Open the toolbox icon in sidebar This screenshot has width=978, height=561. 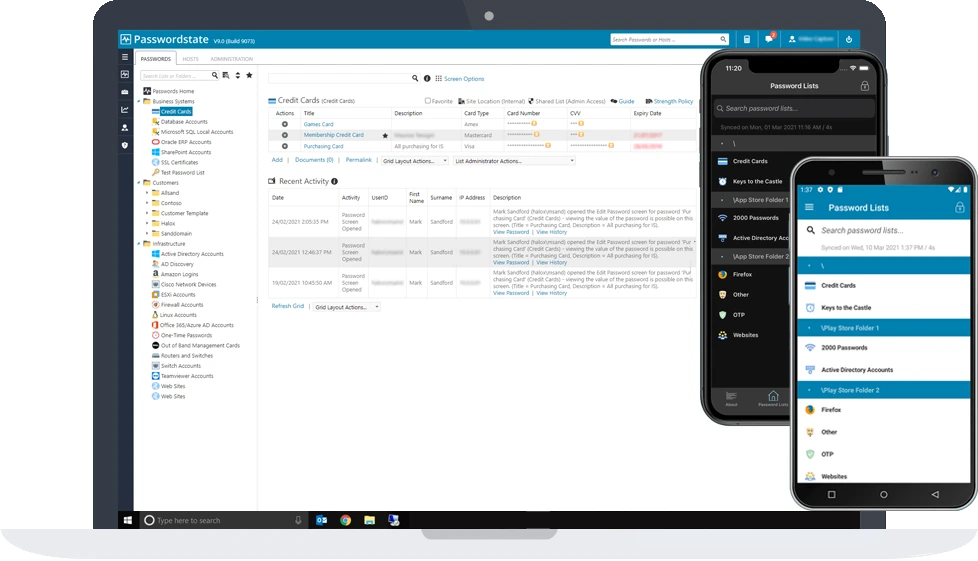pyautogui.click(x=125, y=92)
